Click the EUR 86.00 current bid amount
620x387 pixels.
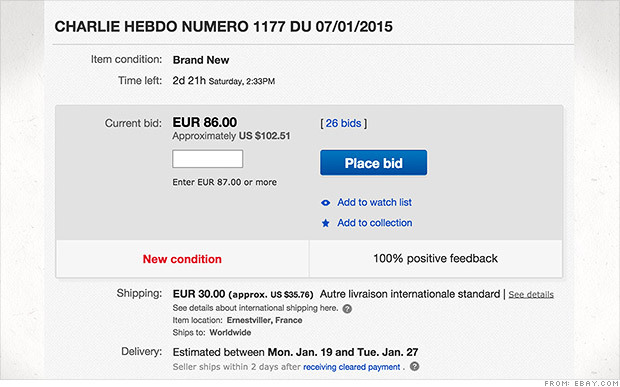coord(205,123)
